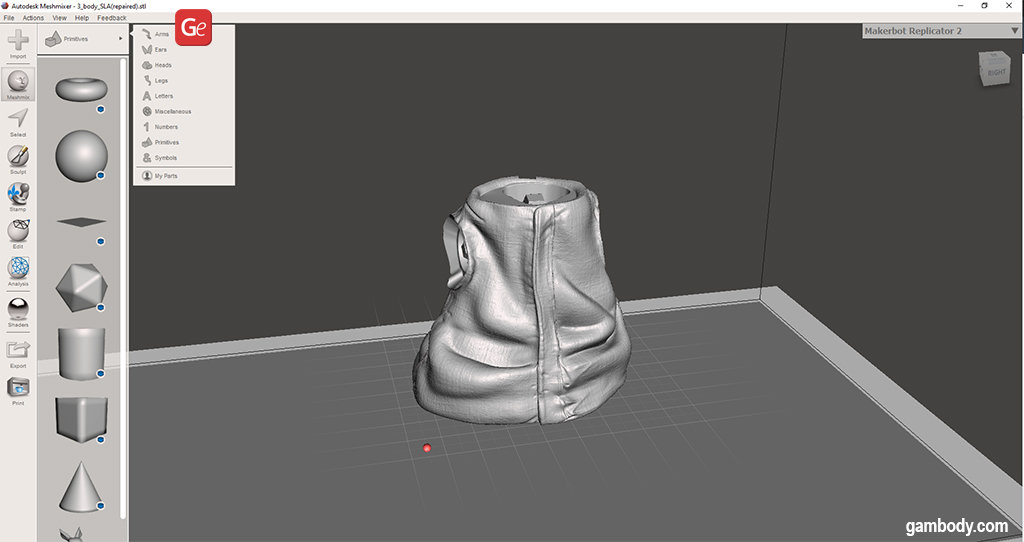This screenshot has width=1024, height=542.
Task: Open the Actions menu
Action: (33, 18)
